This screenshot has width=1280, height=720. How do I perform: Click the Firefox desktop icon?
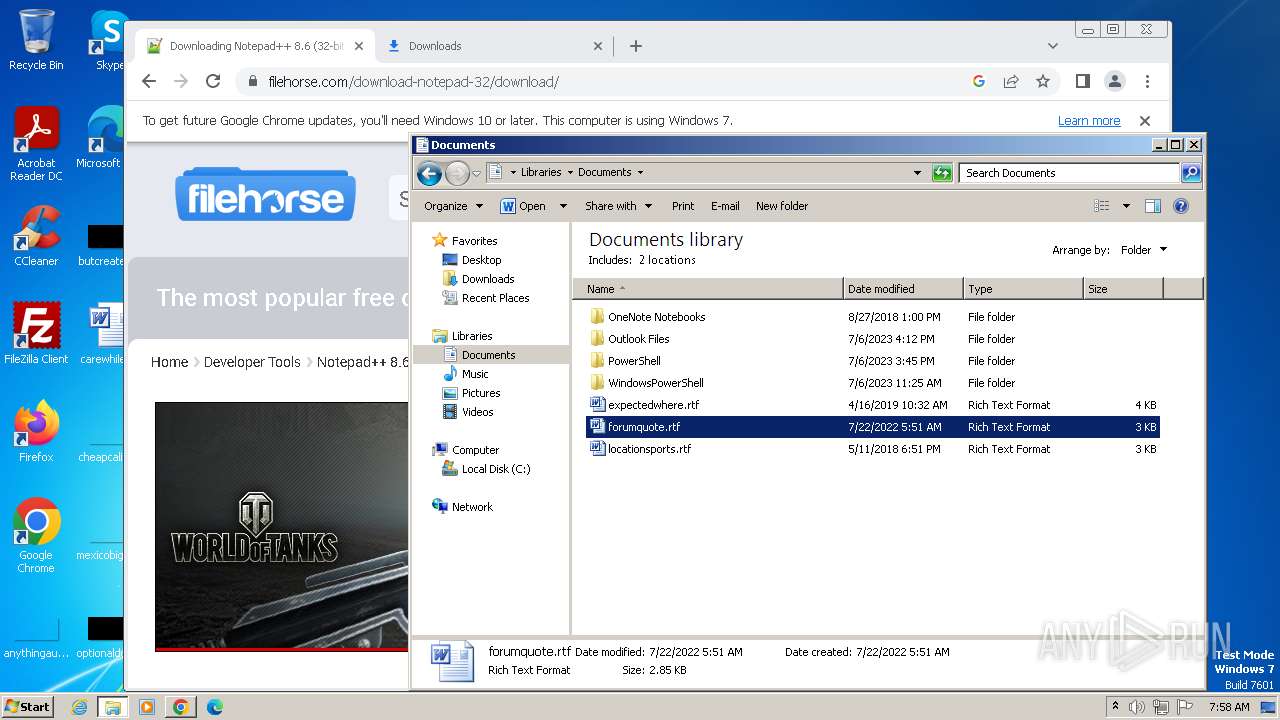point(36,431)
